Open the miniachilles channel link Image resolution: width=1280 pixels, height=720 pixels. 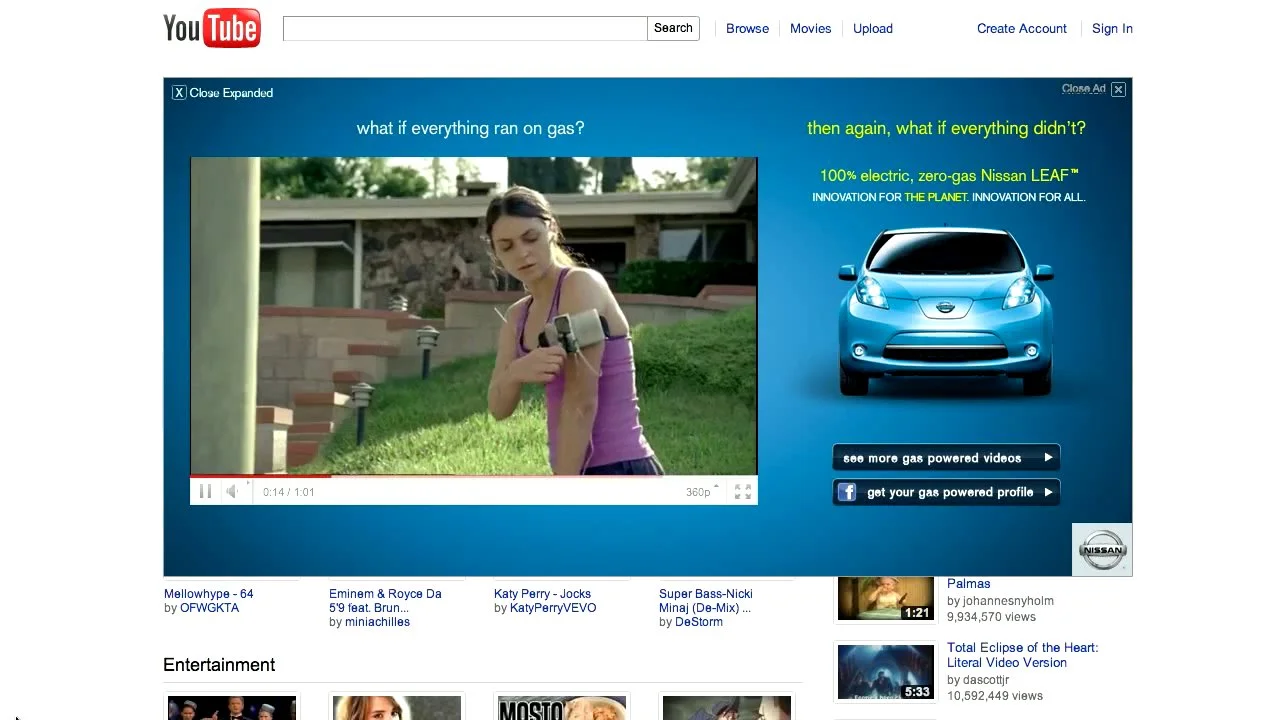pos(378,622)
